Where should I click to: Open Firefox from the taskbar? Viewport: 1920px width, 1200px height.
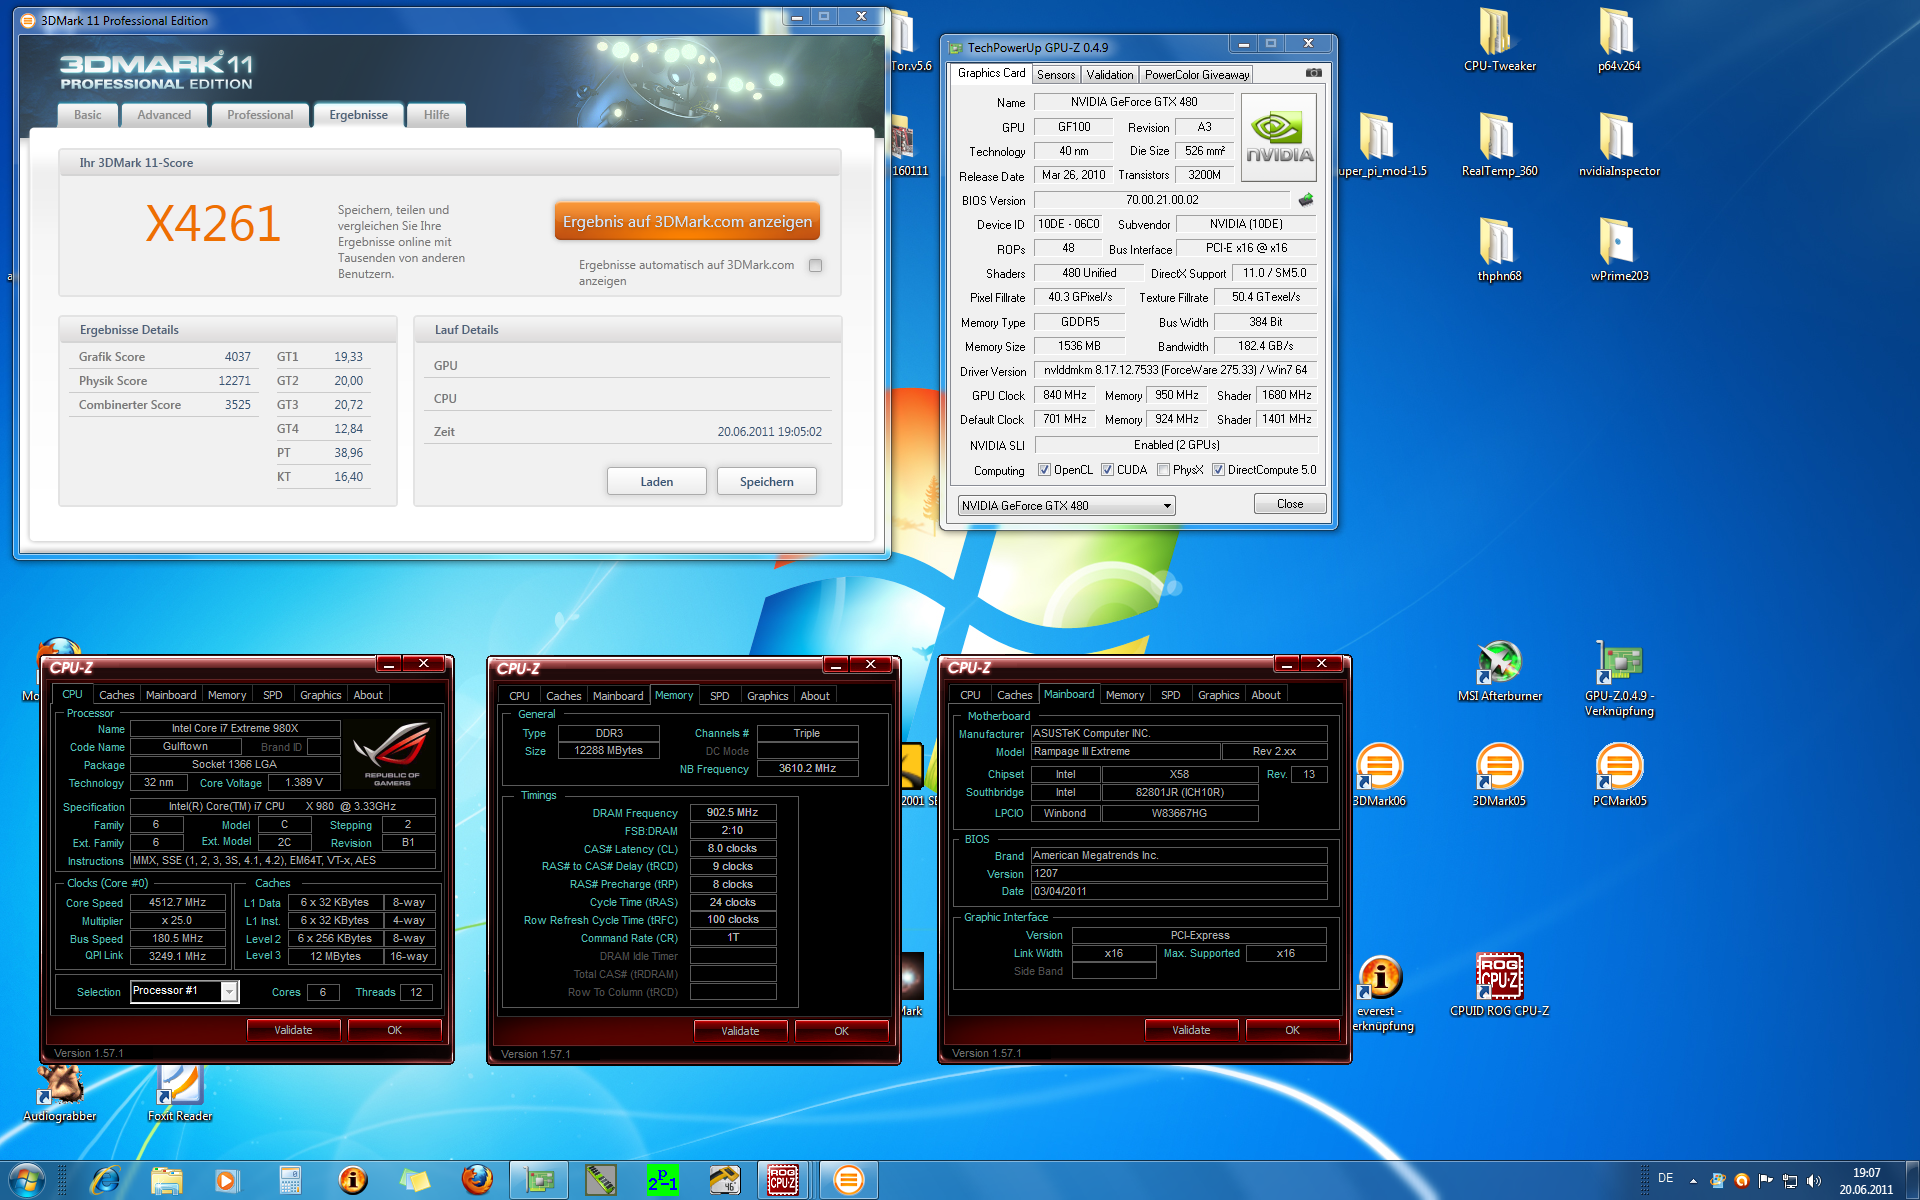(477, 1180)
